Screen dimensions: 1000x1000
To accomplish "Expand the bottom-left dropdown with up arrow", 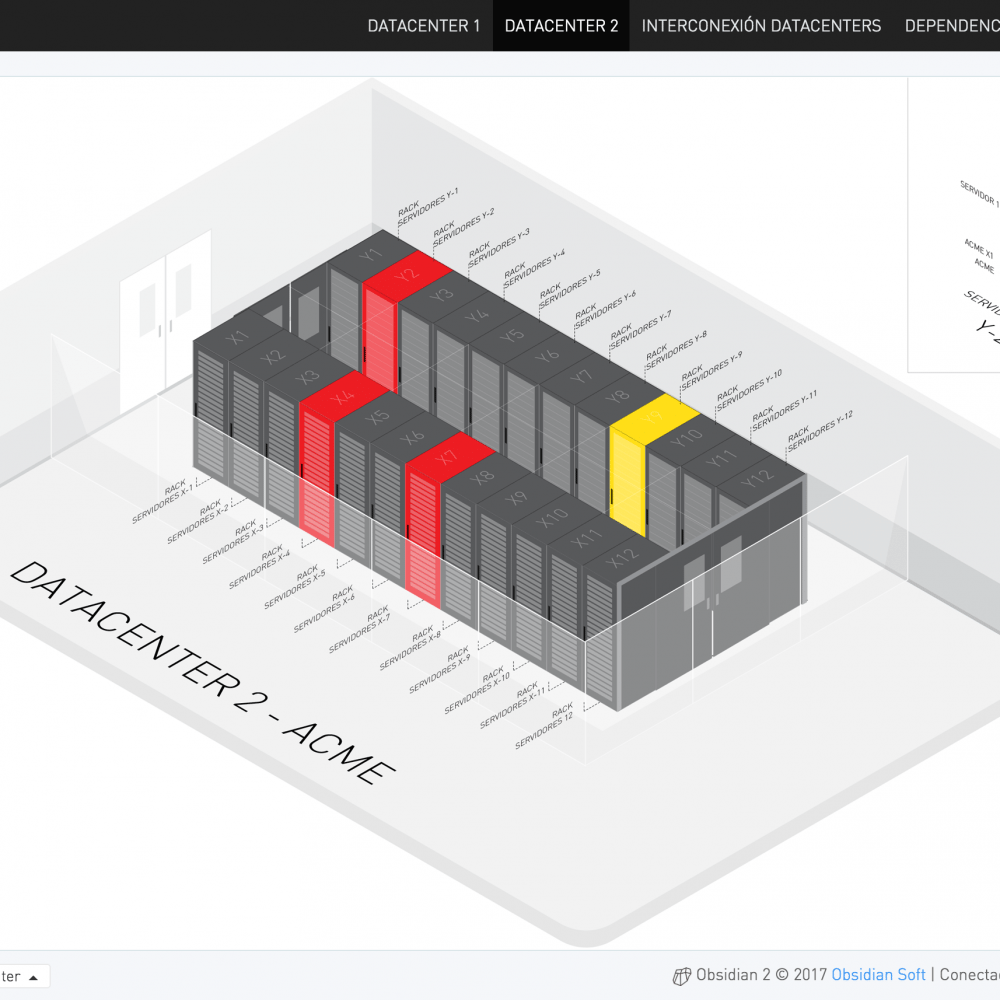I will [x=24, y=976].
